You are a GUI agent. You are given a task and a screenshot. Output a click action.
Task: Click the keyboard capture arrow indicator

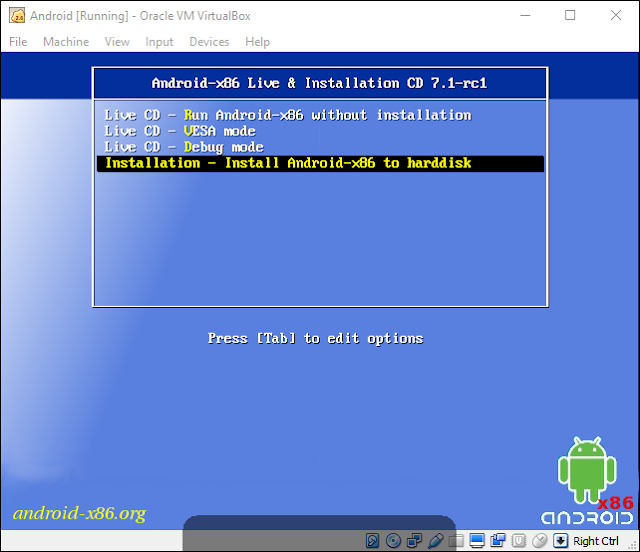pos(560,541)
